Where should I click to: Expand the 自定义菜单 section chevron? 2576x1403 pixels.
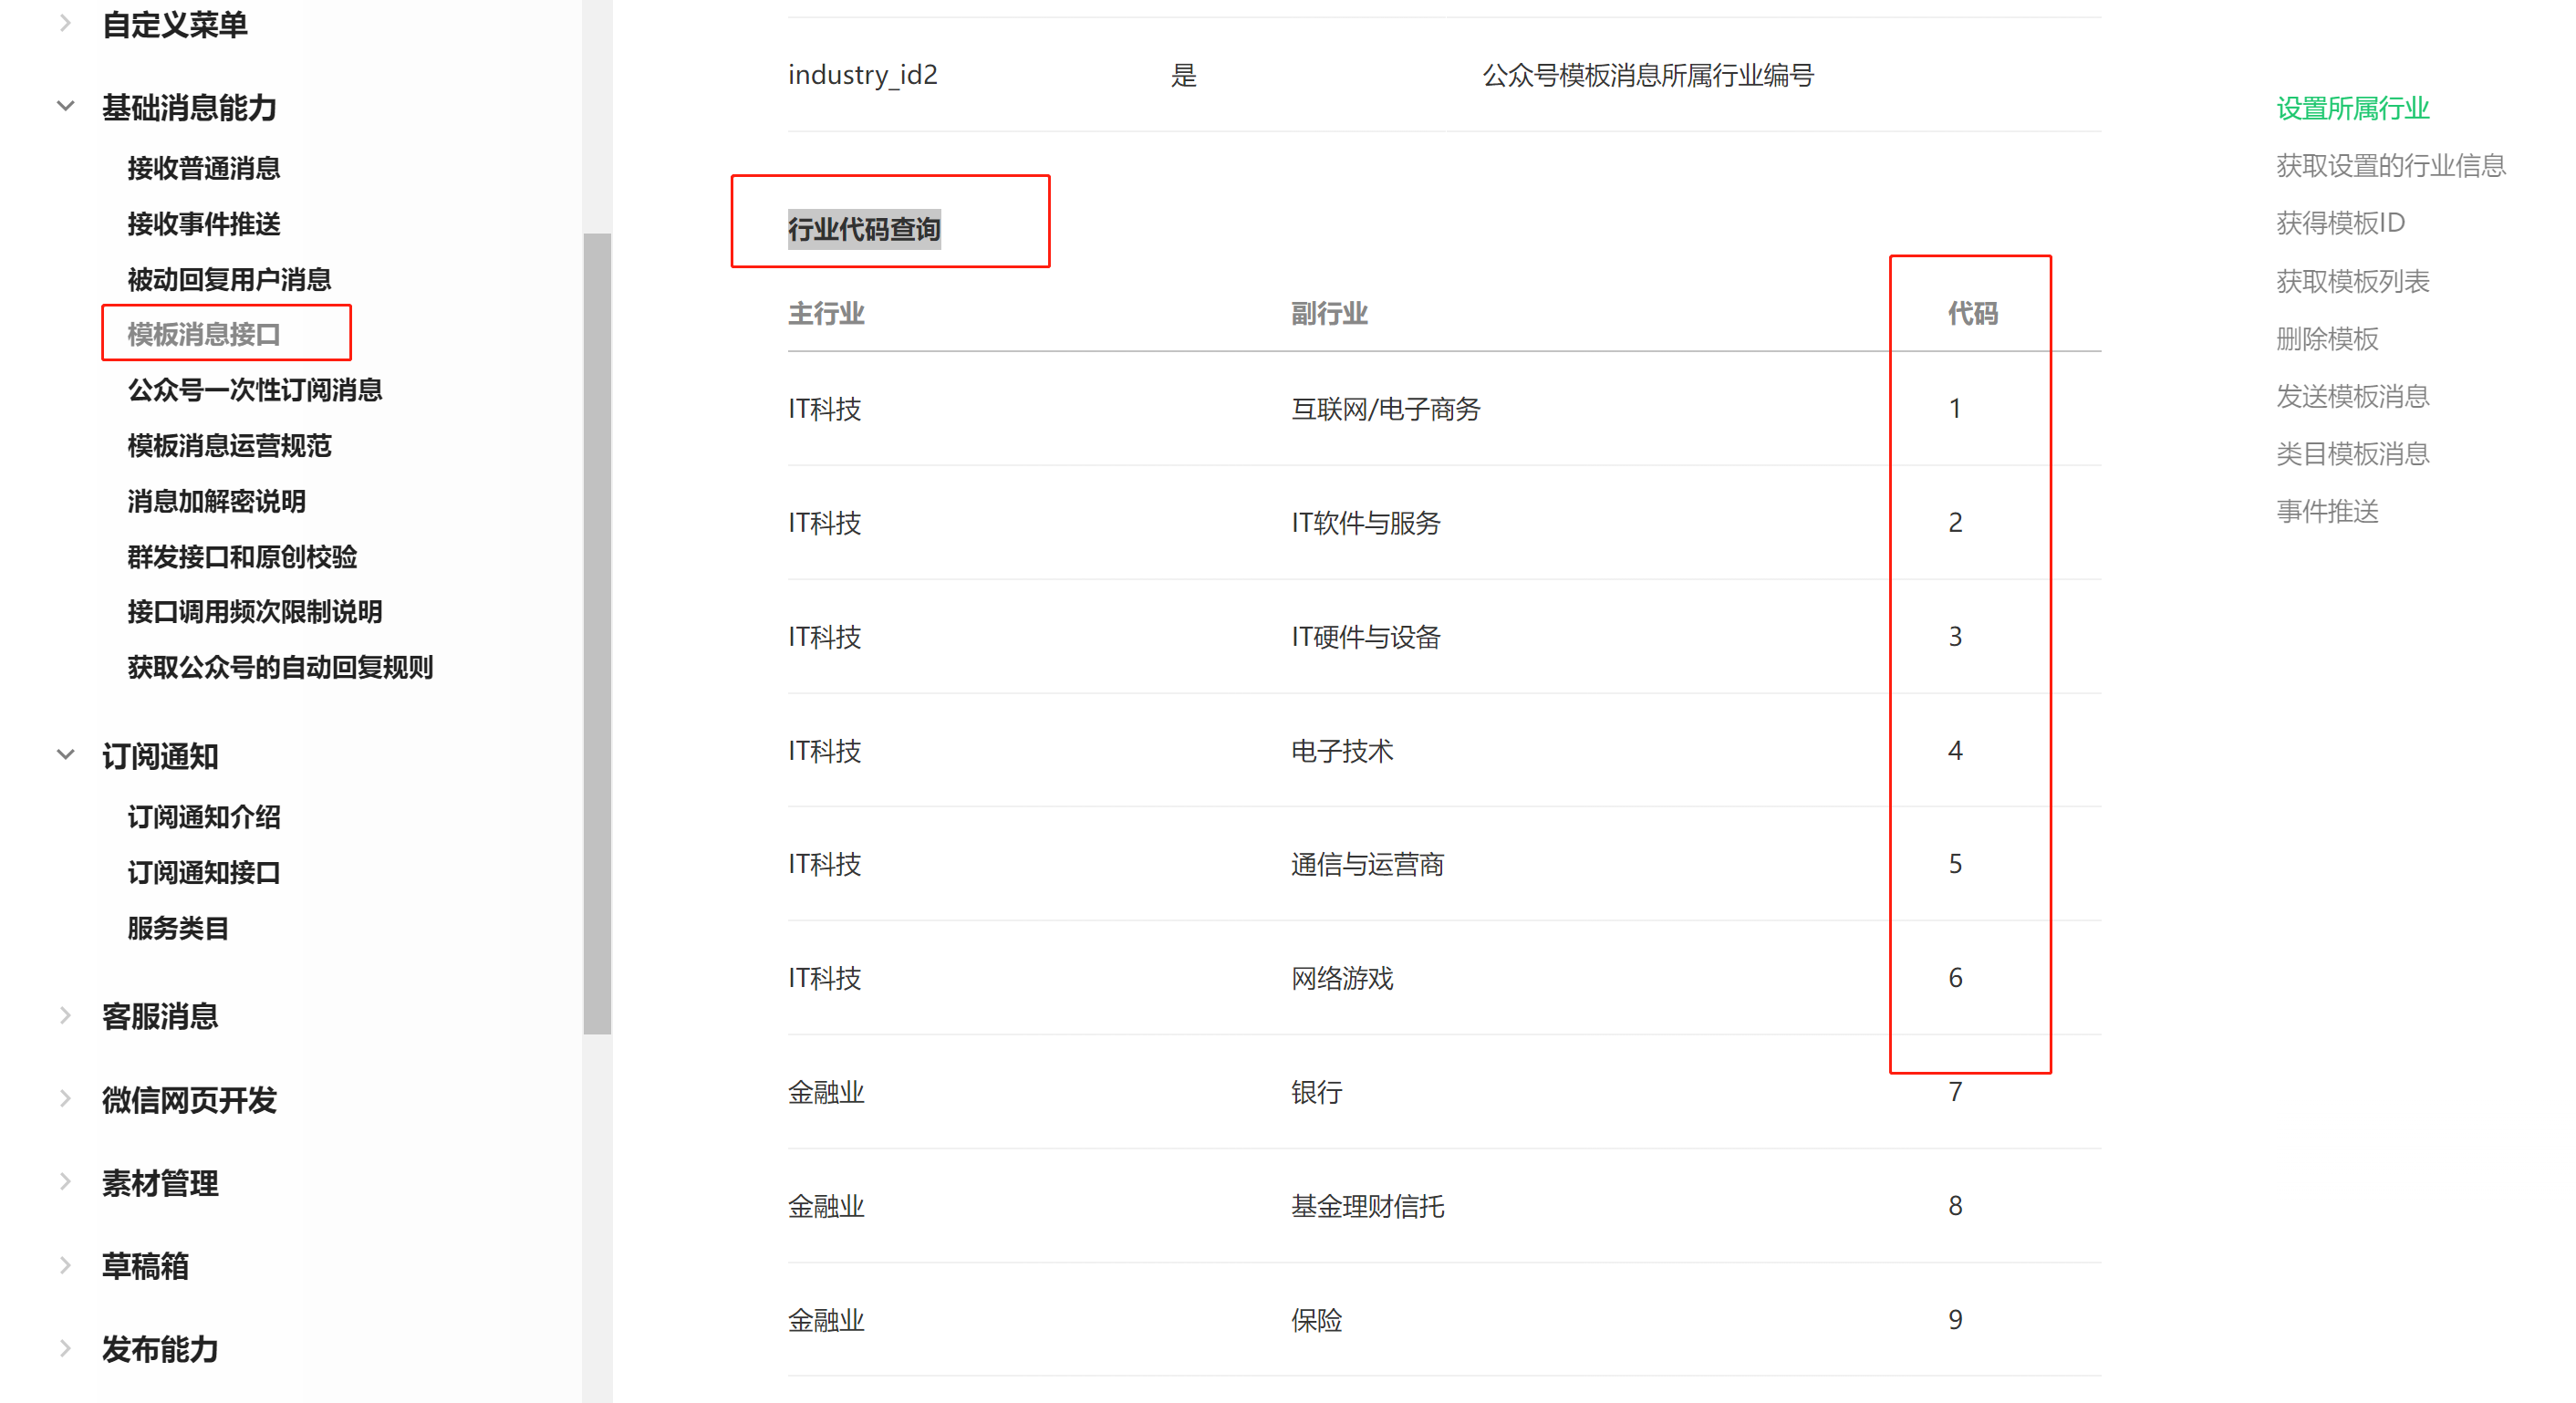[x=66, y=23]
